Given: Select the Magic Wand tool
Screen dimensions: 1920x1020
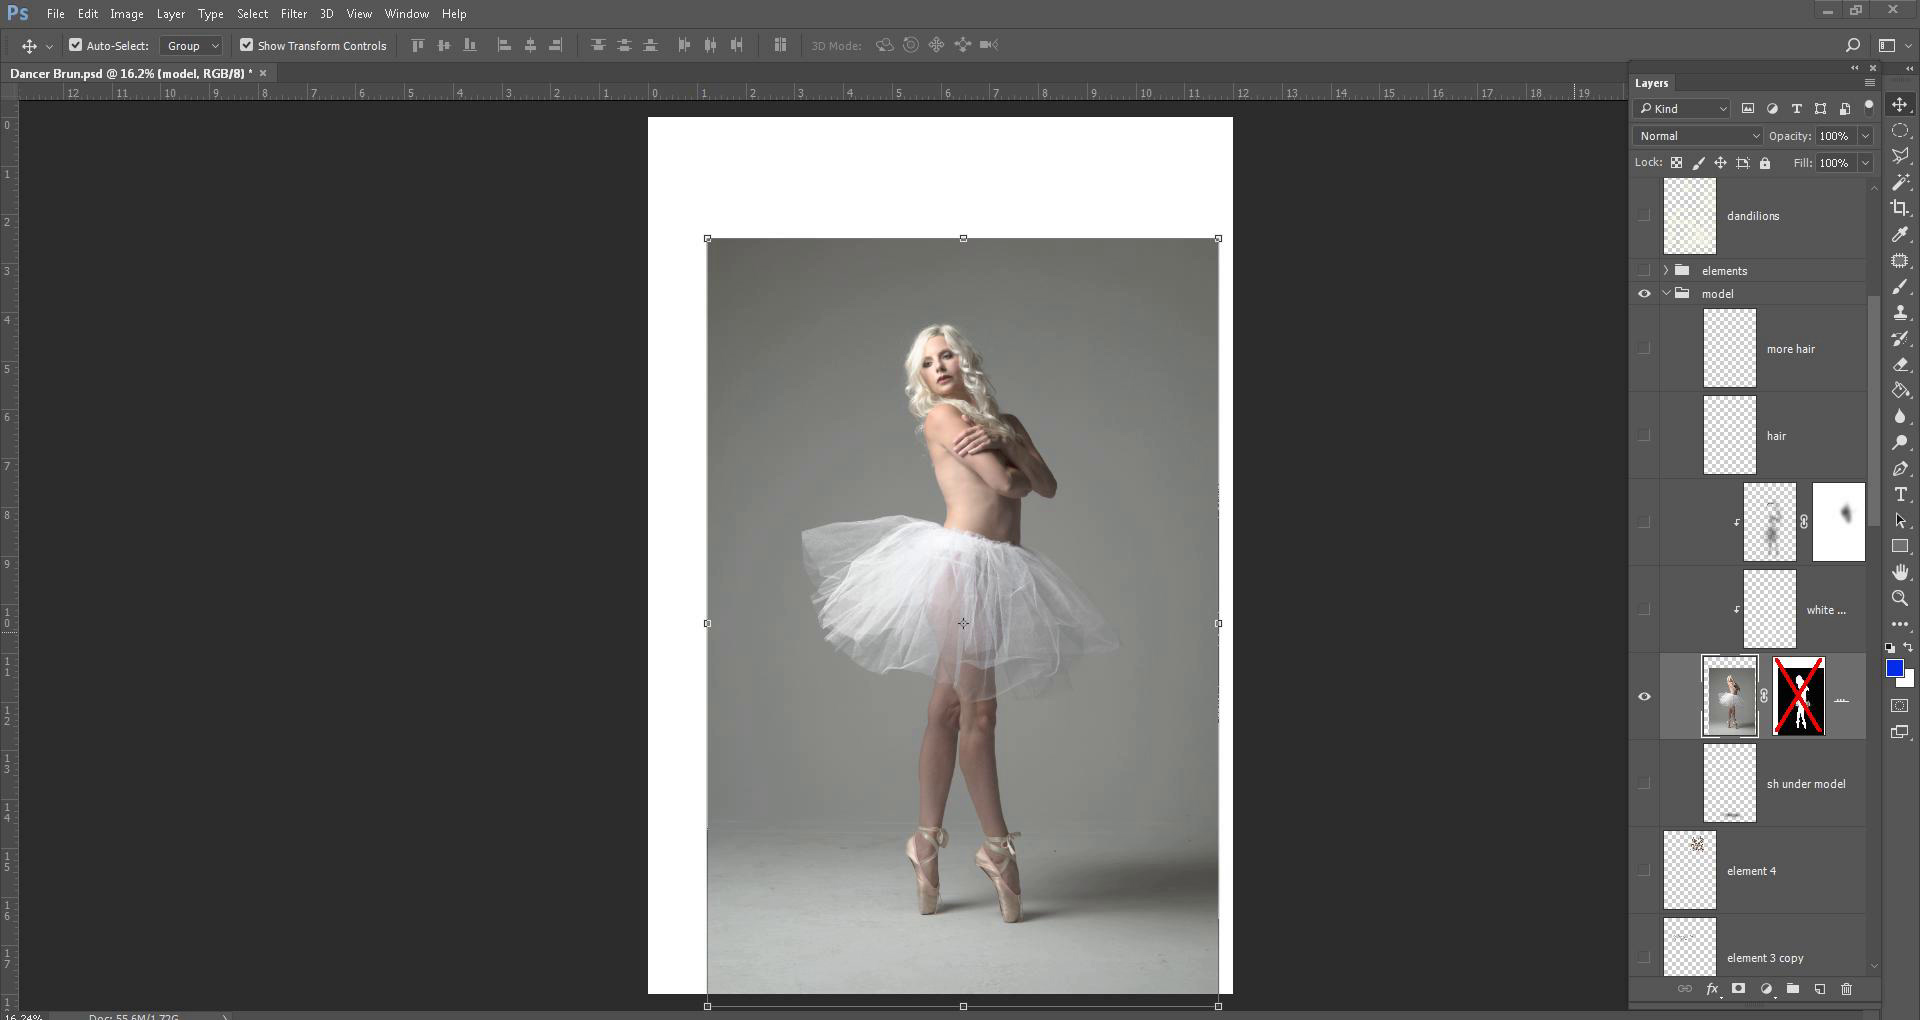Looking at the screenshot, I should tap(1900, 182).
